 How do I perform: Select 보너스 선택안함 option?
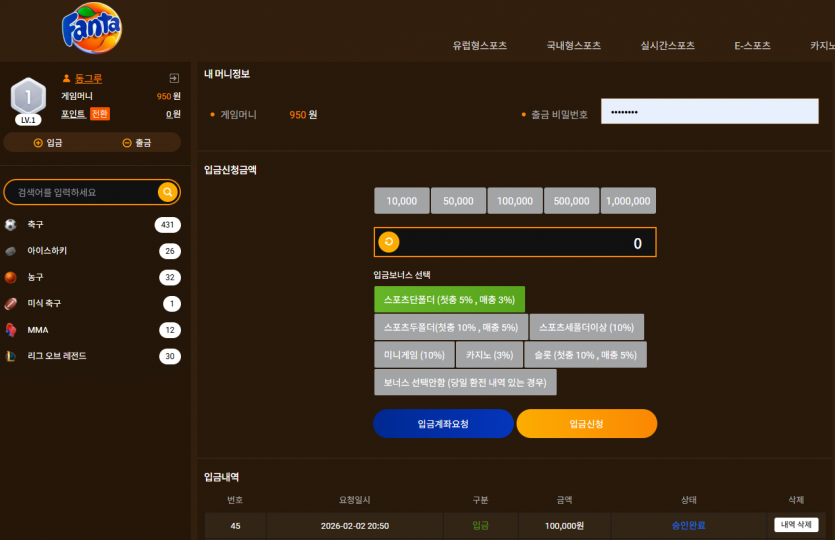(x=465, y=382)
